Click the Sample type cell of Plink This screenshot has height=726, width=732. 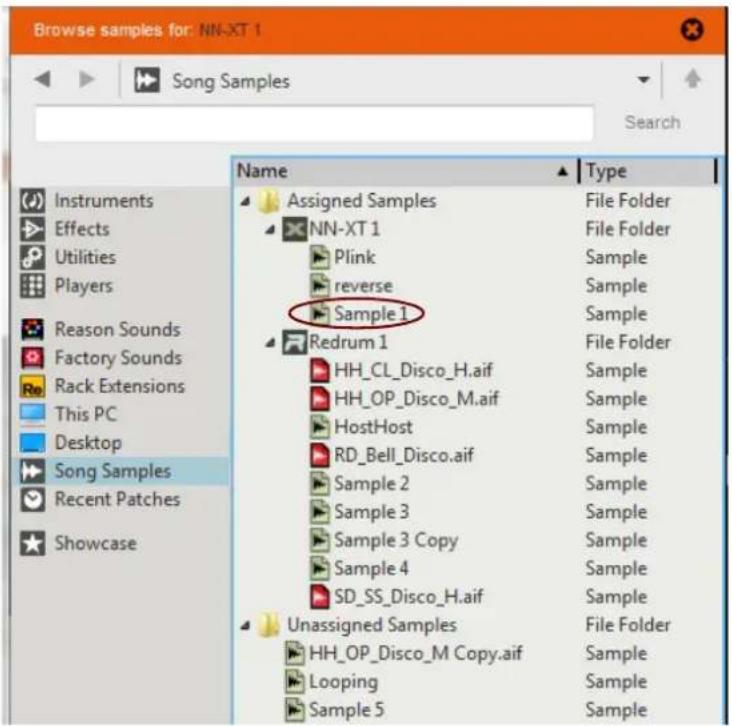[616, 258]
